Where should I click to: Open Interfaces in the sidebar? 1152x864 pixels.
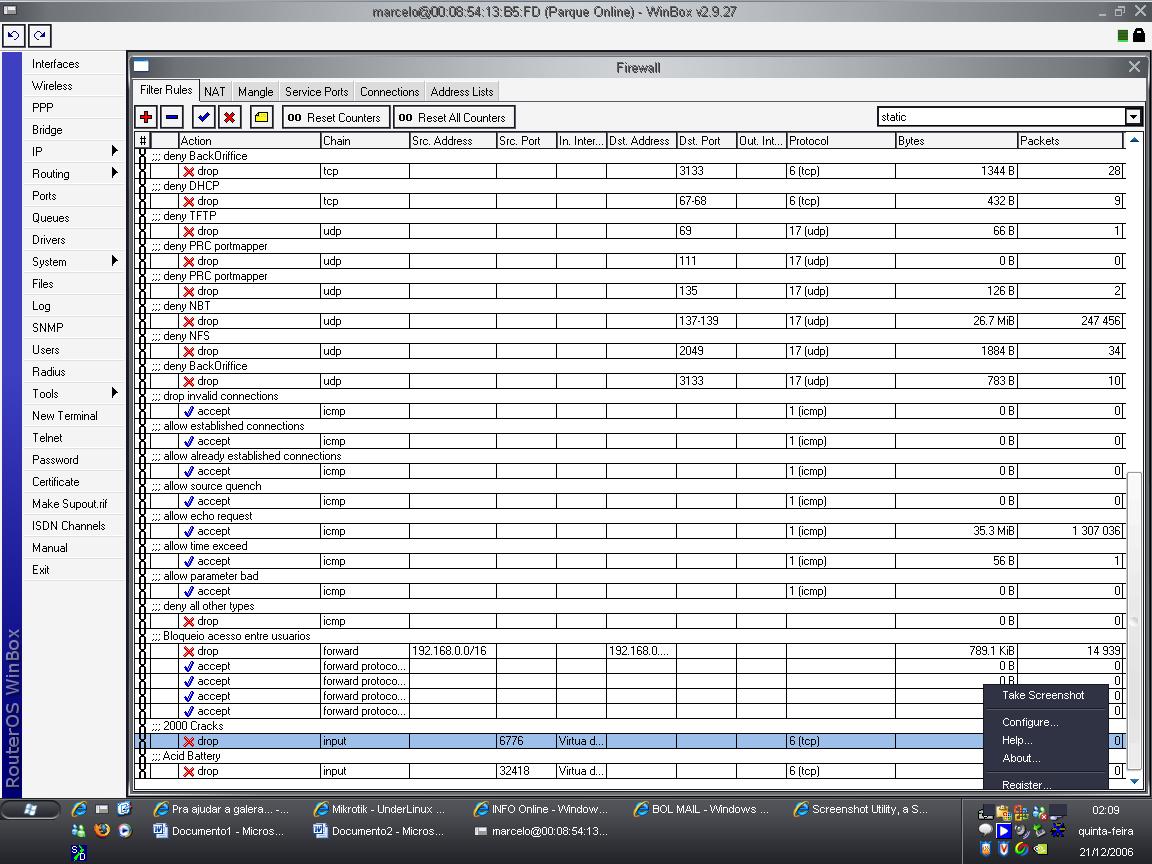click(x=56, y=64)
